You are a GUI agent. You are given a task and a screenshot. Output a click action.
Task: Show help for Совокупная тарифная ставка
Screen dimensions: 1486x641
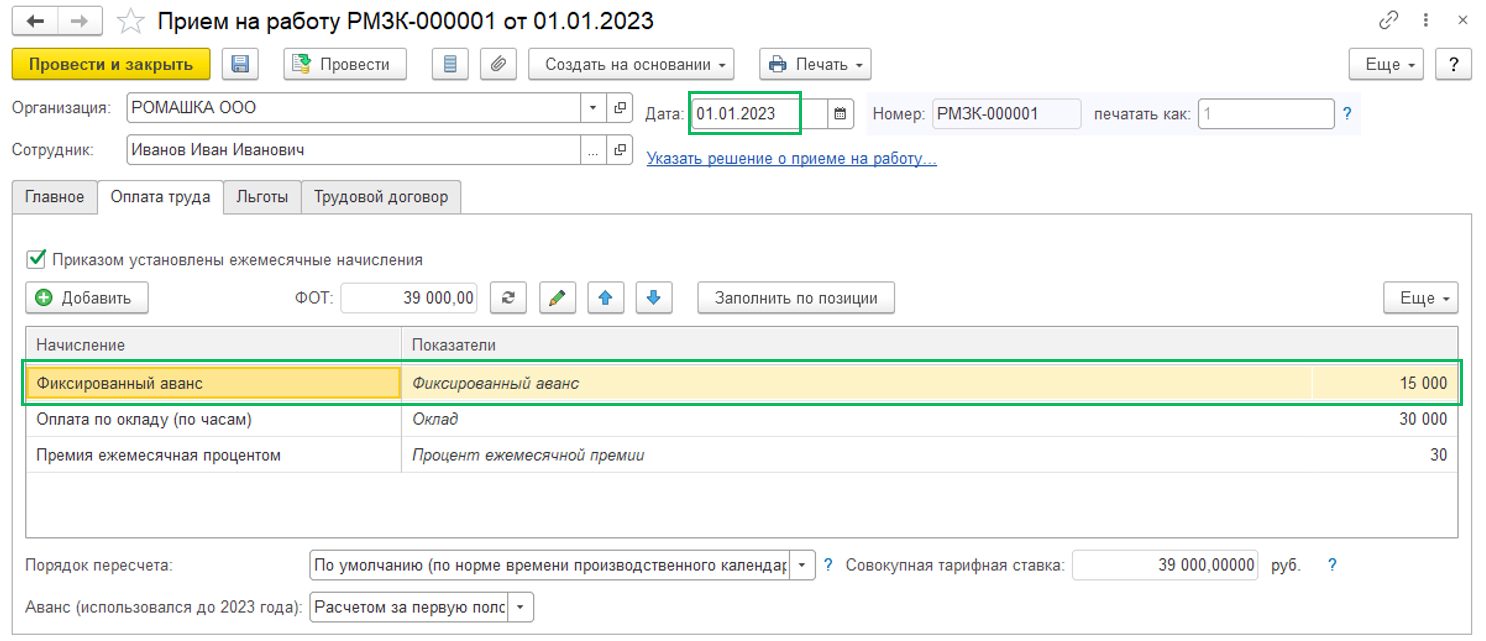(1332, 565)
